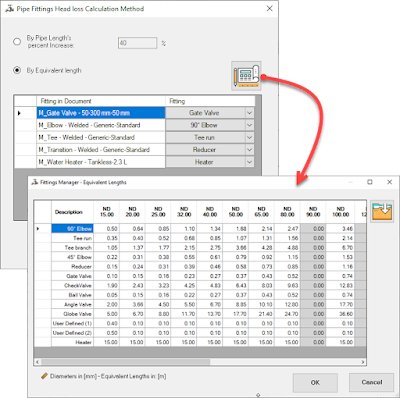Screen dimensions: 400x398
Task: Click the ND 100.00 column header
Action: [340, 212]
